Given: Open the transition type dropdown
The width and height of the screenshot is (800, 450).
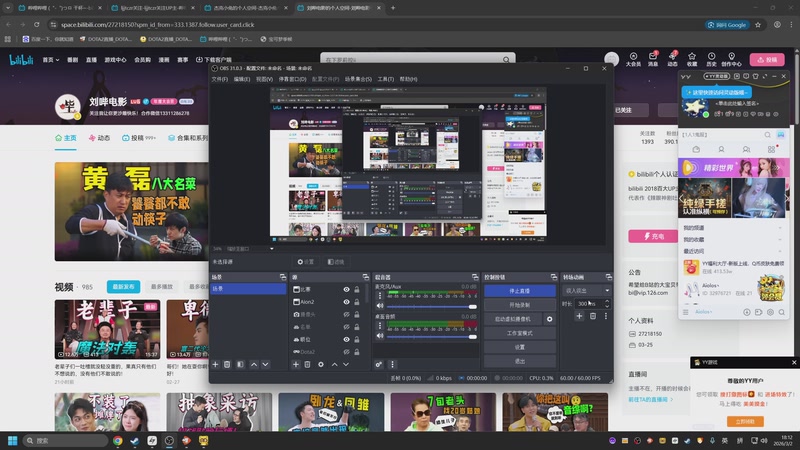Looking at the screenshot, I should (x=587, y=290).
